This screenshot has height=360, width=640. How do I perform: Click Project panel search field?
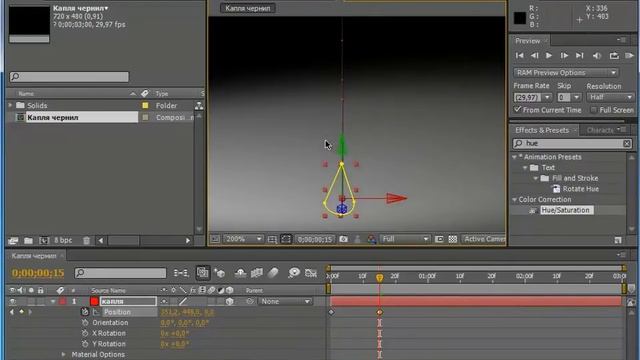coord(69,76)
